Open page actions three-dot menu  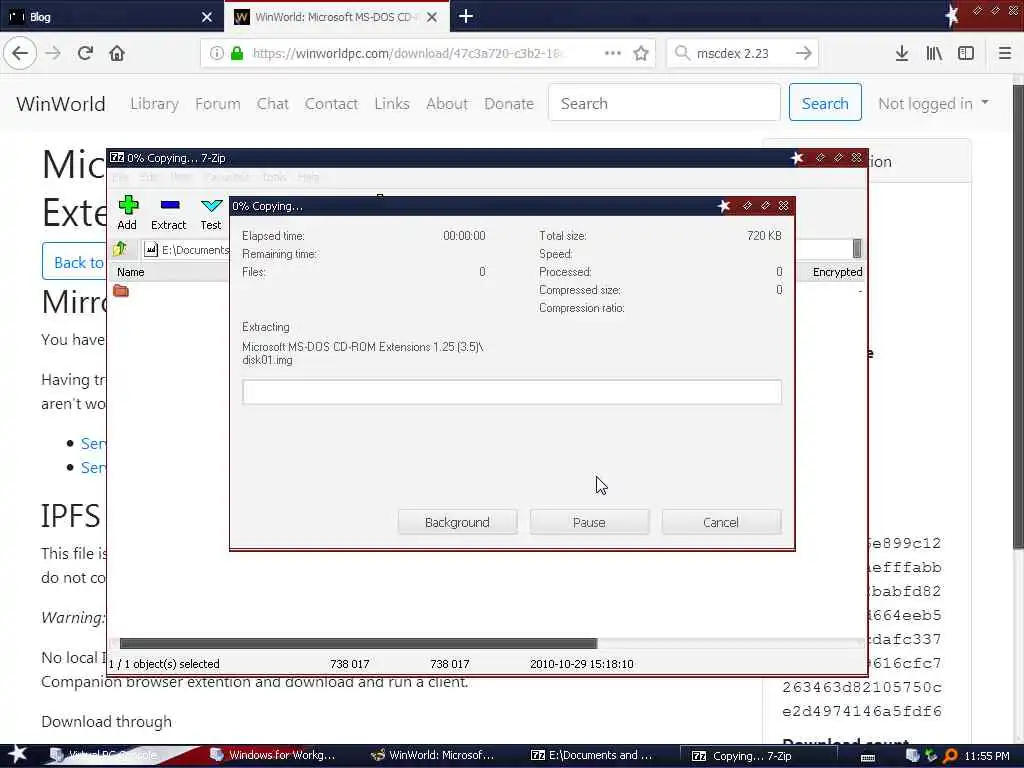(613, 53)
